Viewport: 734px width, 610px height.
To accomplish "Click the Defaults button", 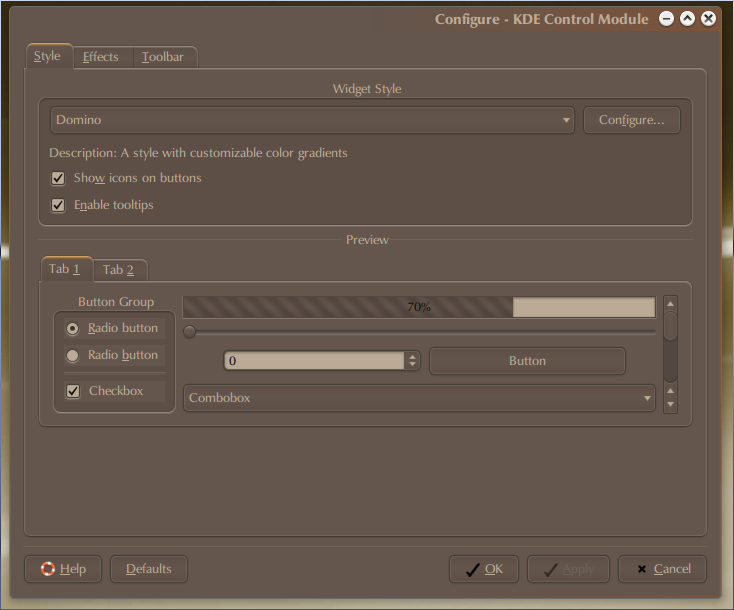I will pyautogui.click(x=149, y=569).
